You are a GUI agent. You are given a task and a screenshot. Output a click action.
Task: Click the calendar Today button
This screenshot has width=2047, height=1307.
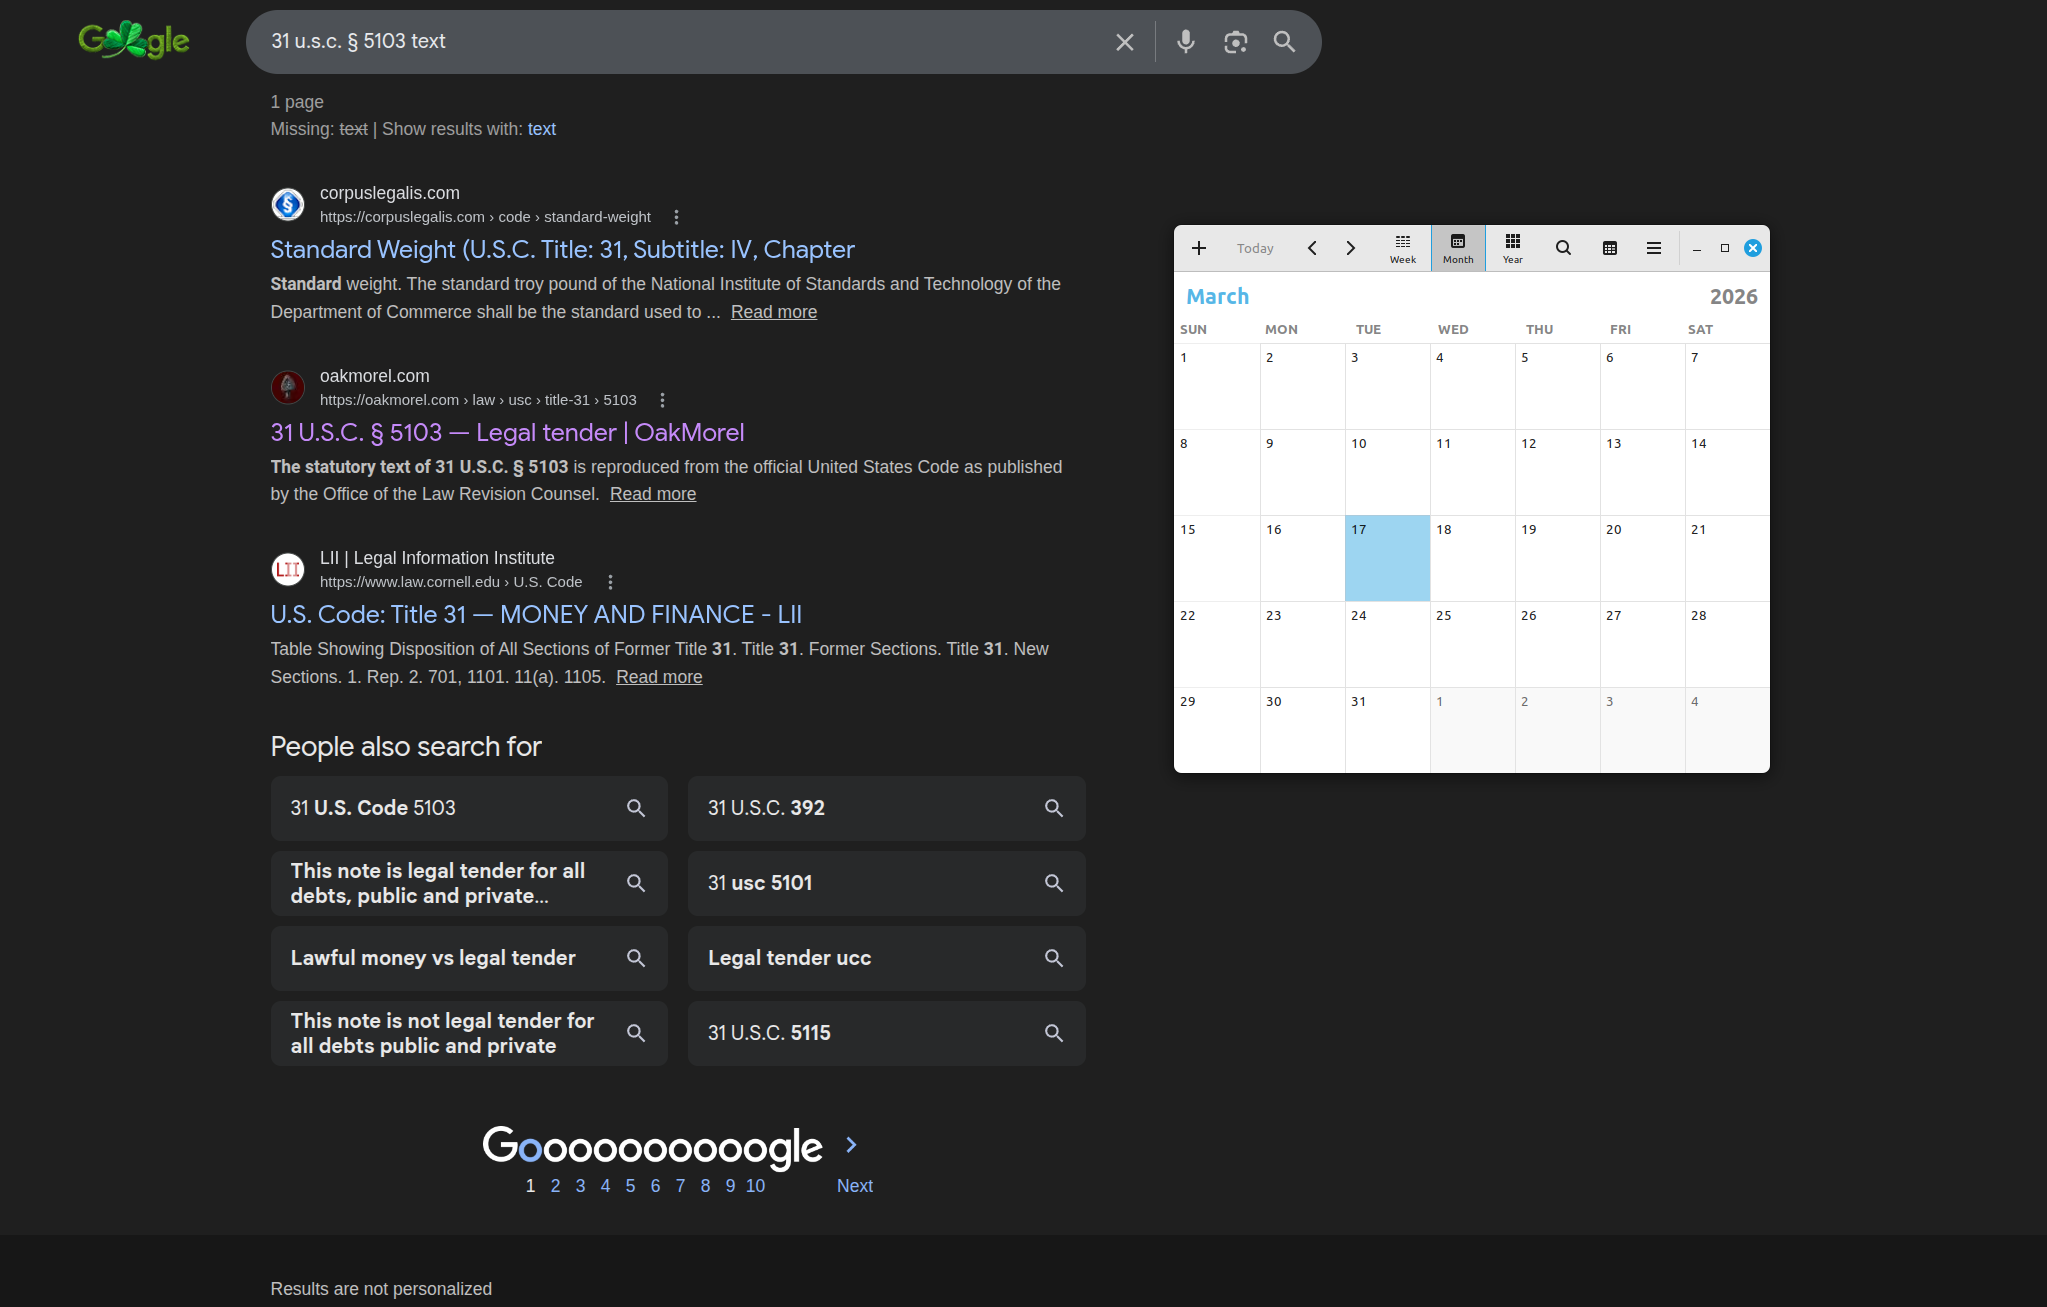(x=1254, y=248)
